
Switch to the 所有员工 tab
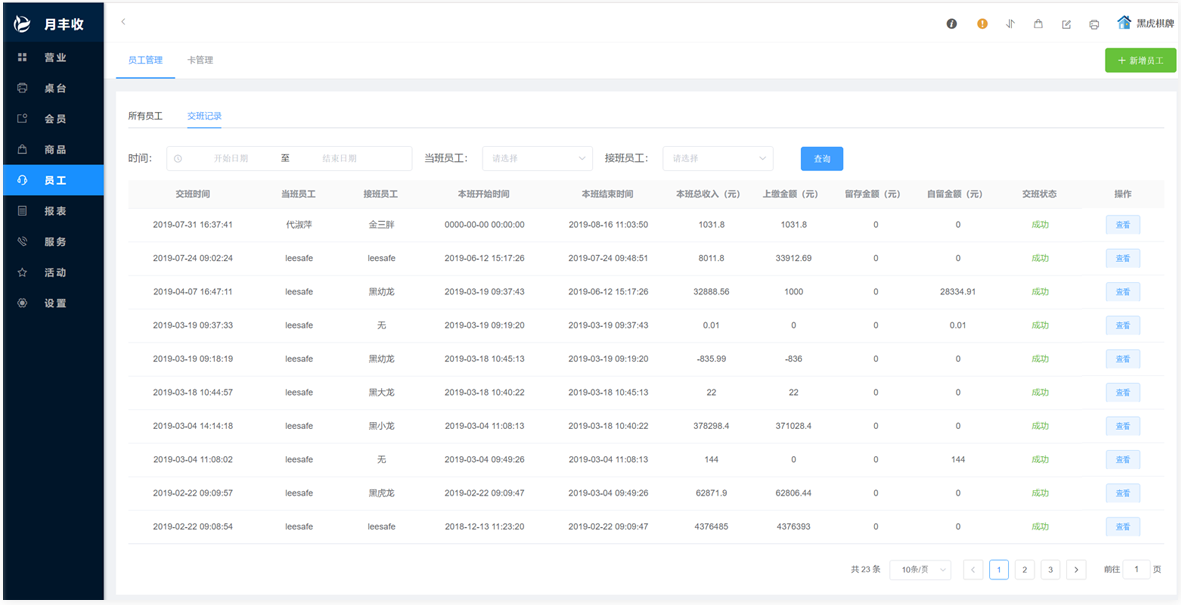coord(145,116)
